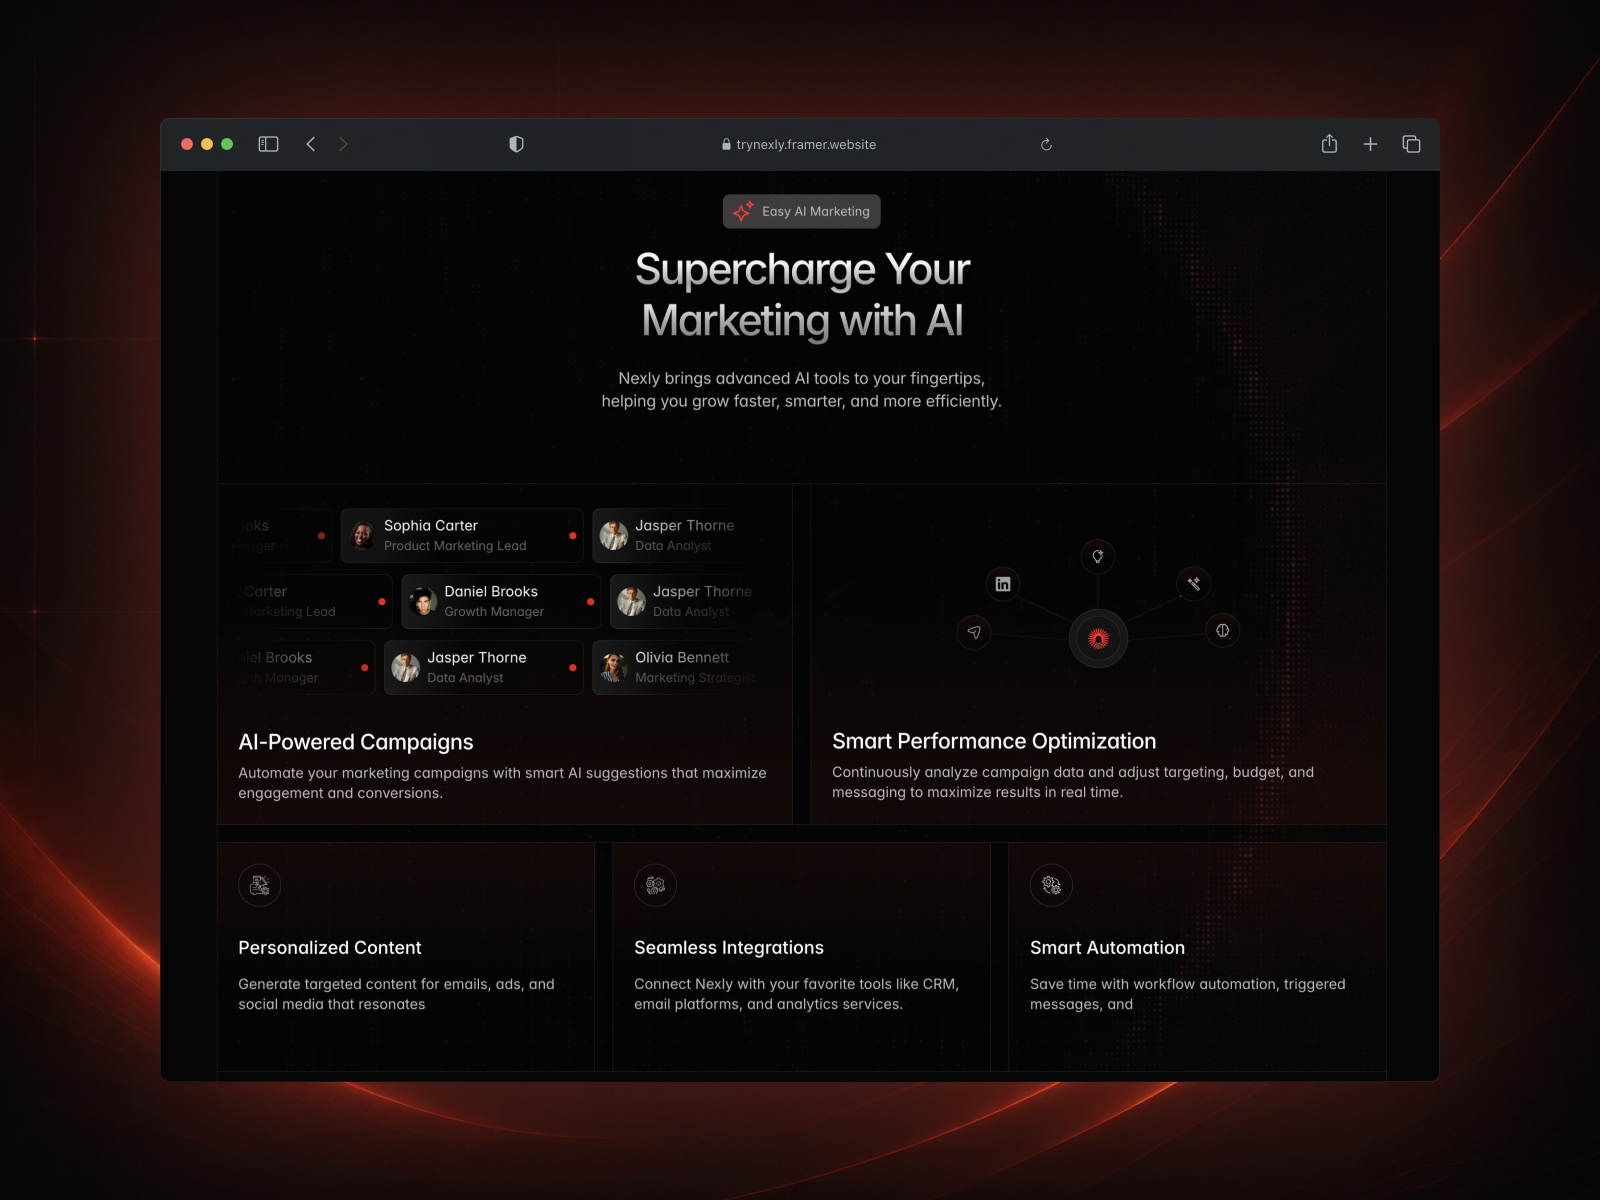Click the AI-Powered Campaigns heading

coord(356,742)
